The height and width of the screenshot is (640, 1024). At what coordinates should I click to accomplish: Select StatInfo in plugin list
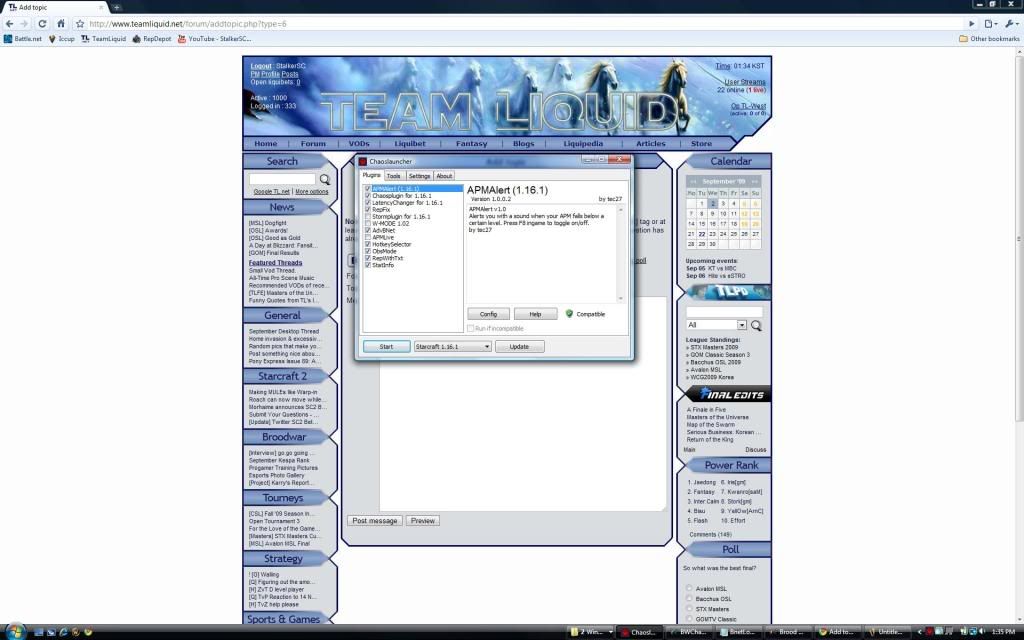383,264
